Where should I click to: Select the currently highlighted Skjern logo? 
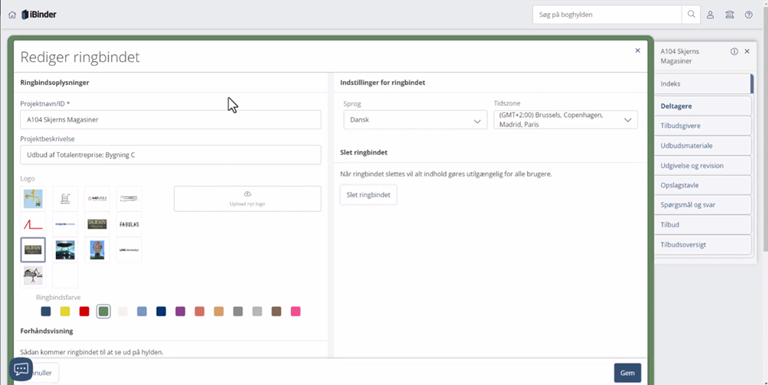[33, 250]
